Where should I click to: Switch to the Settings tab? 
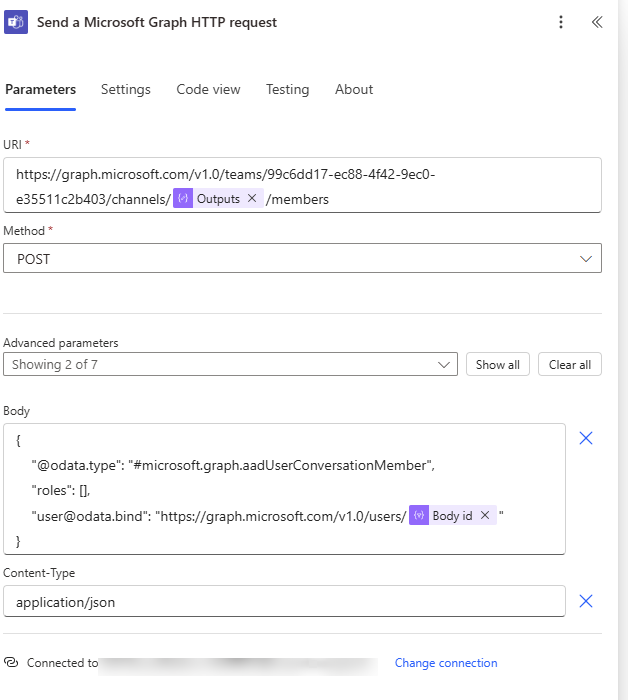126,90
